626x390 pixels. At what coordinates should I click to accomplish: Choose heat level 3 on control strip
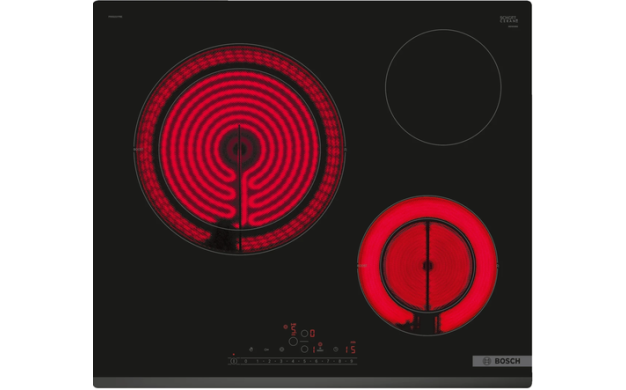281,361
